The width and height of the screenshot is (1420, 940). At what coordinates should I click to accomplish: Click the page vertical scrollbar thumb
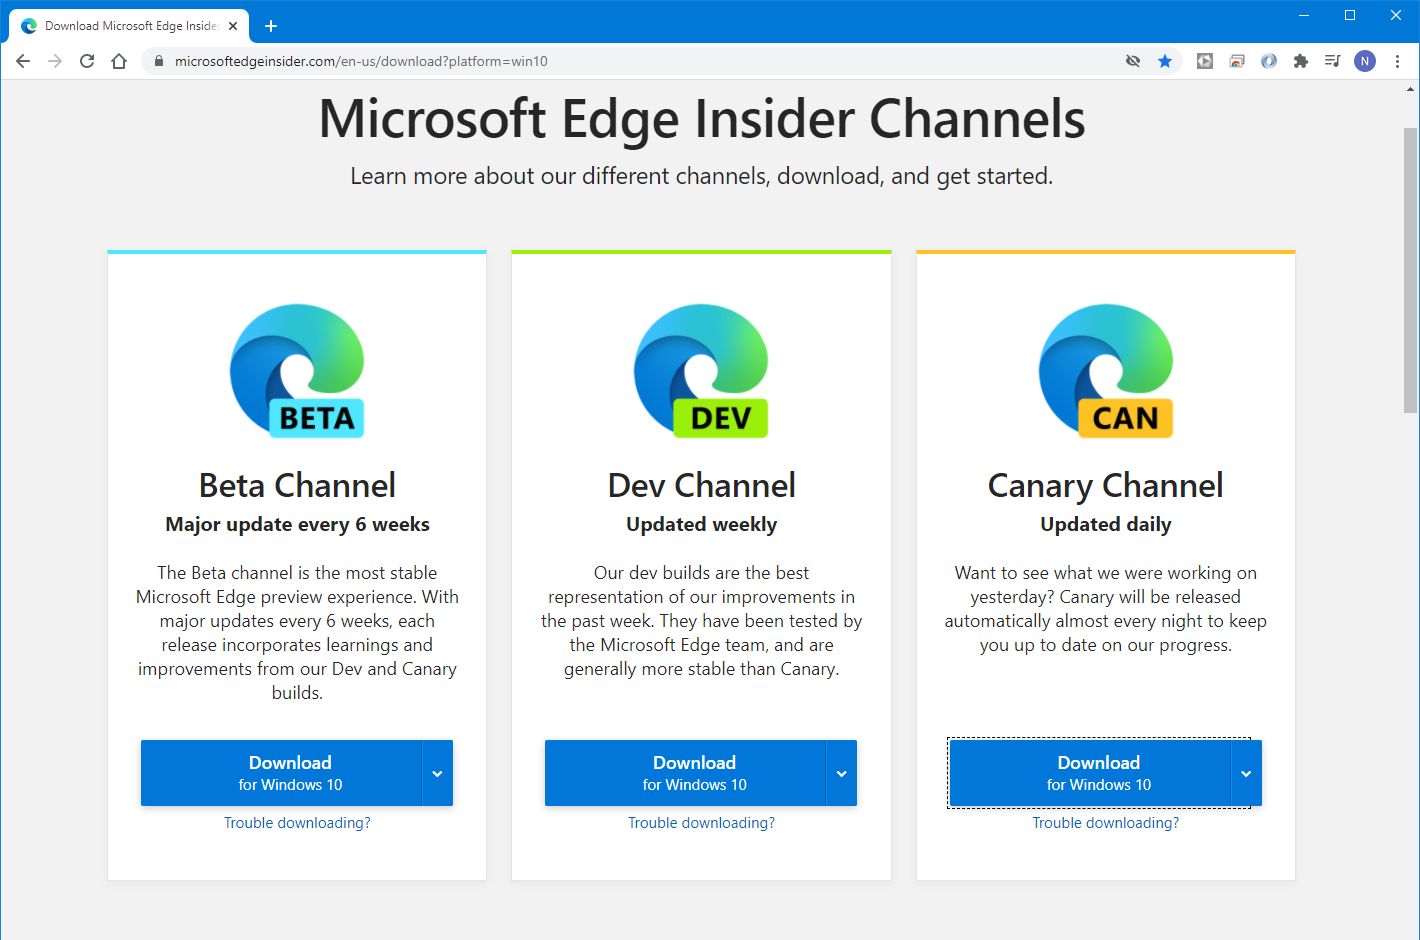coord(1410,270)
